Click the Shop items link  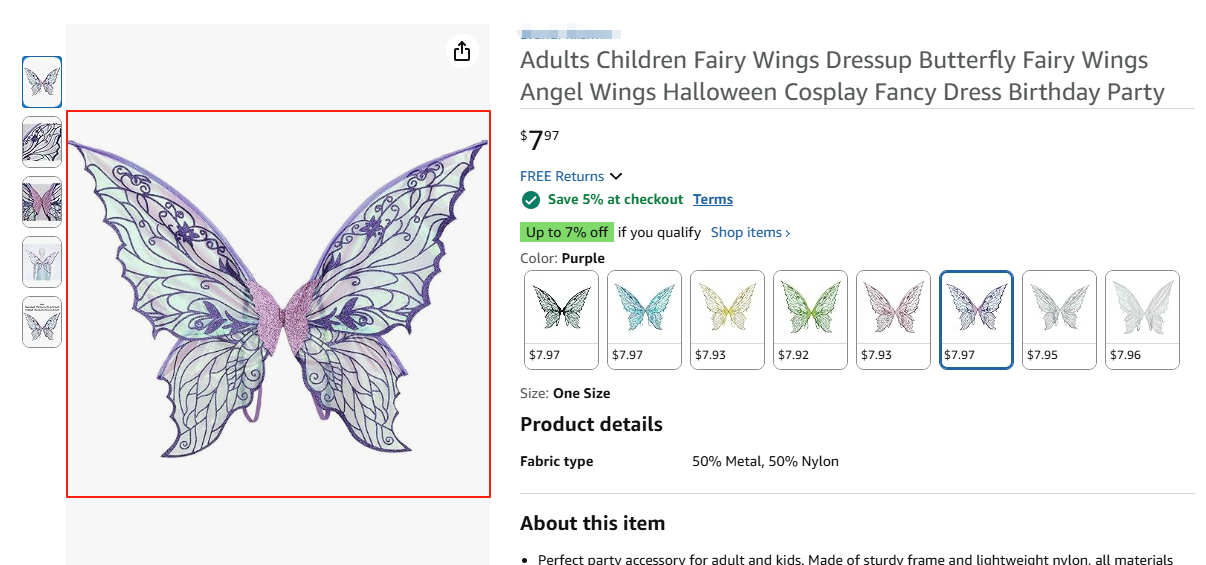coord(750,233)
